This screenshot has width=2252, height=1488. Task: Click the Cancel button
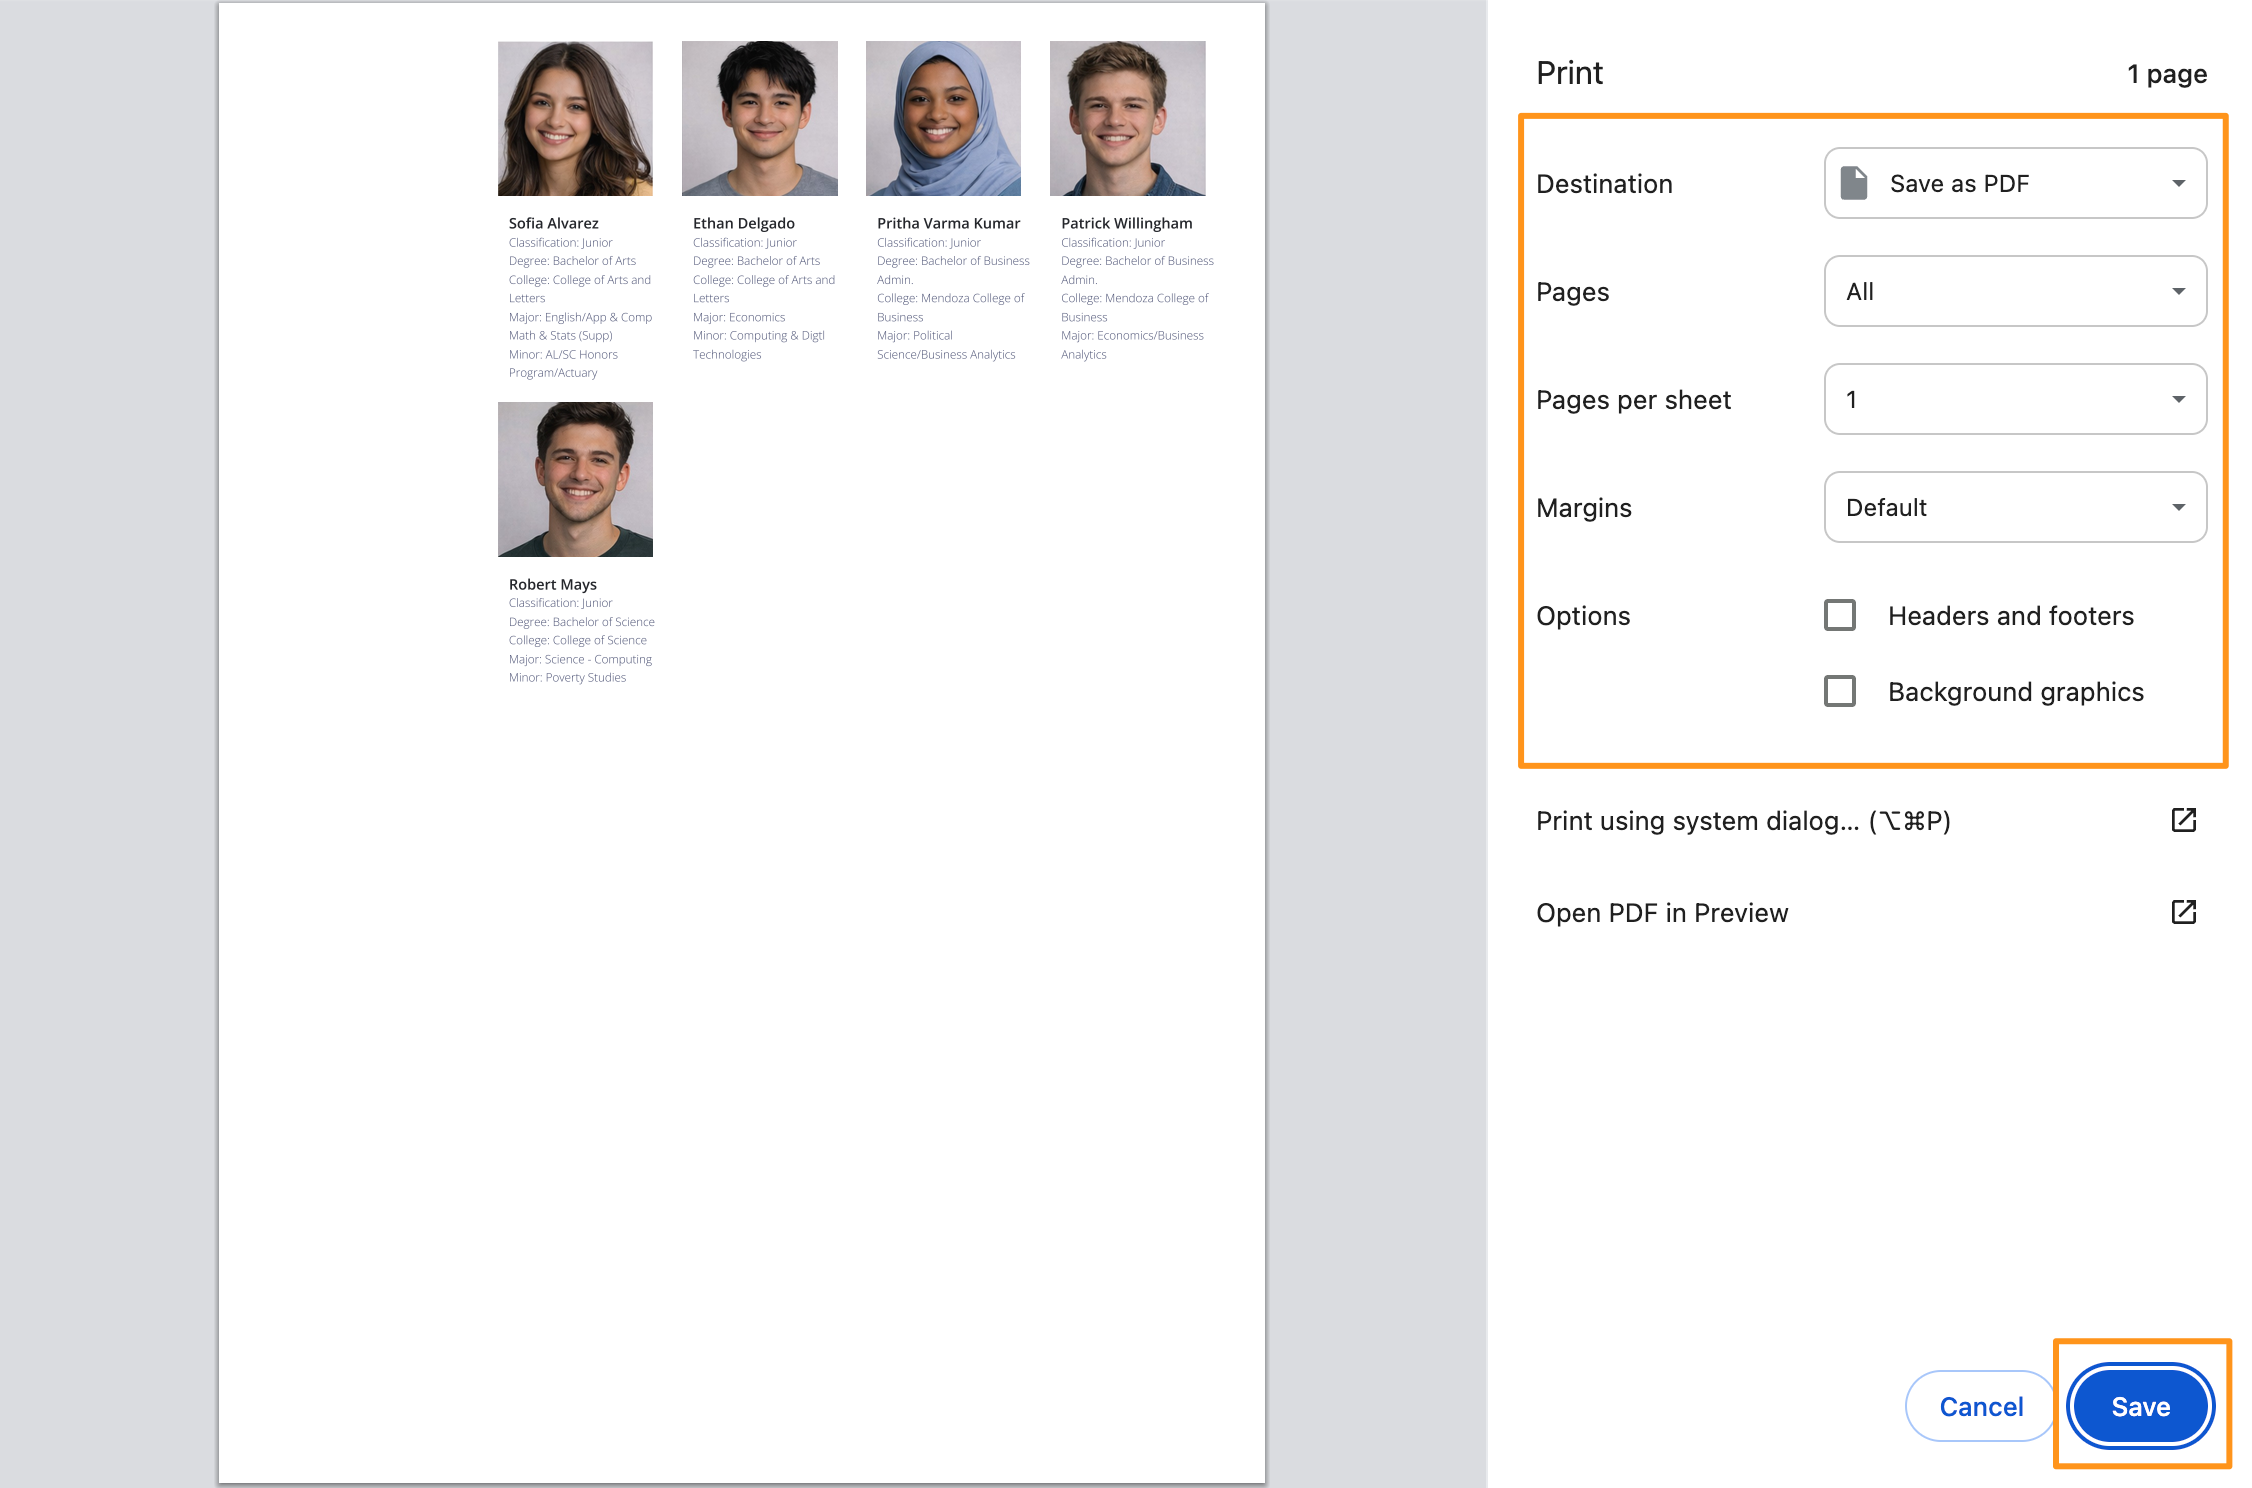[1980, 1406]
